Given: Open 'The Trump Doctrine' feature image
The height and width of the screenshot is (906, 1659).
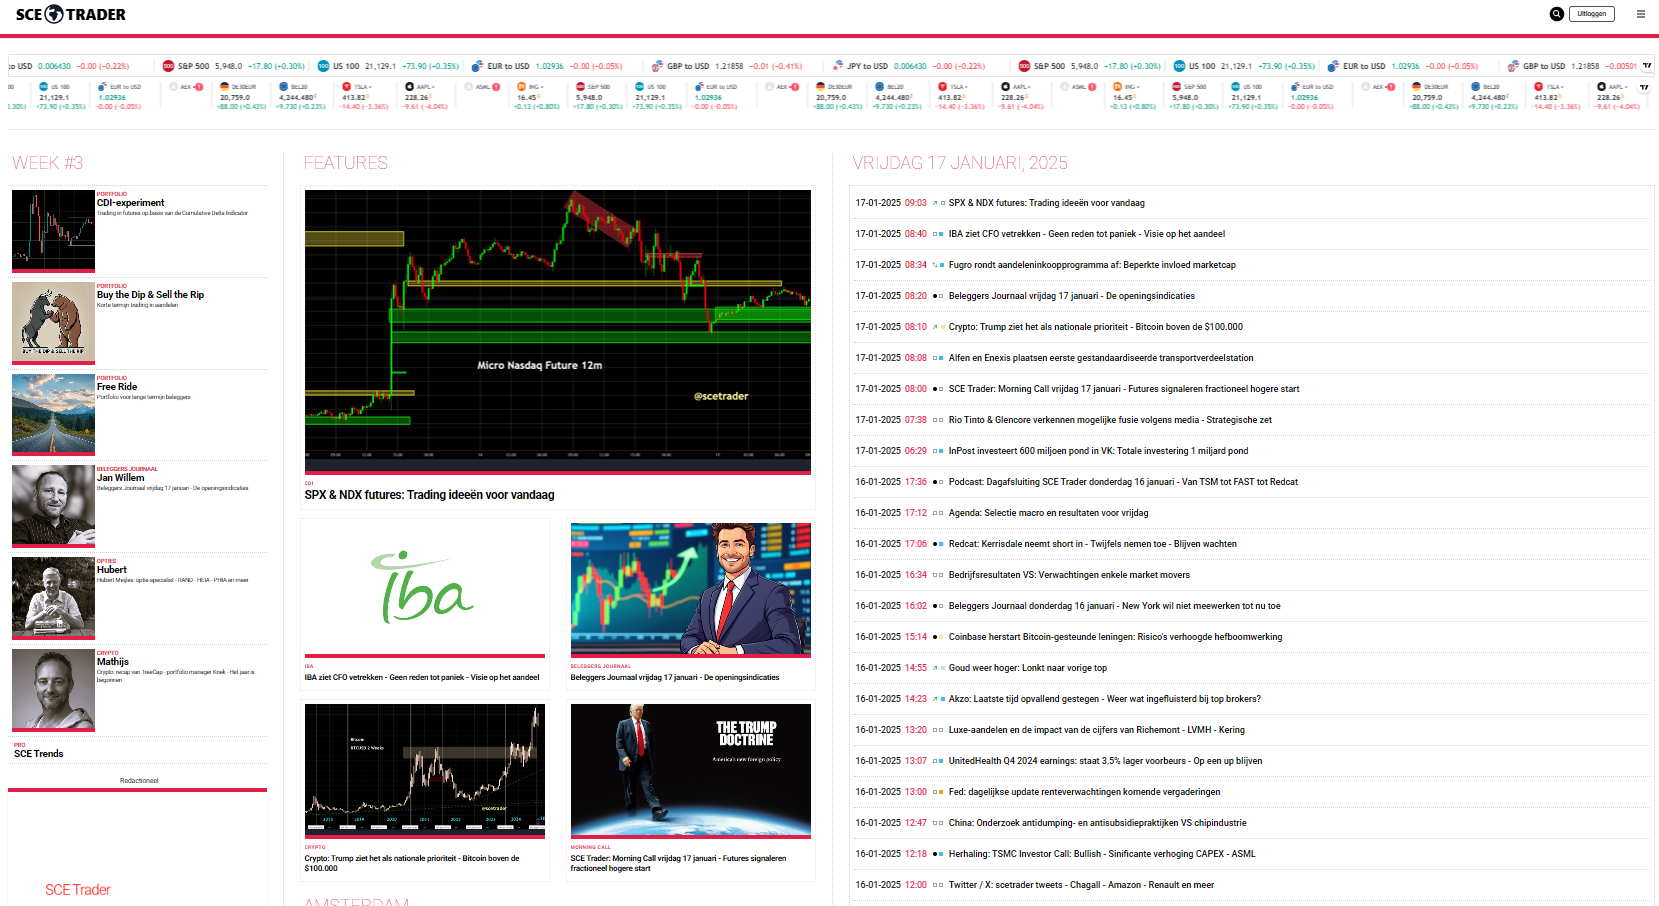Looking at the screenshot, I should tap(691, 770).
